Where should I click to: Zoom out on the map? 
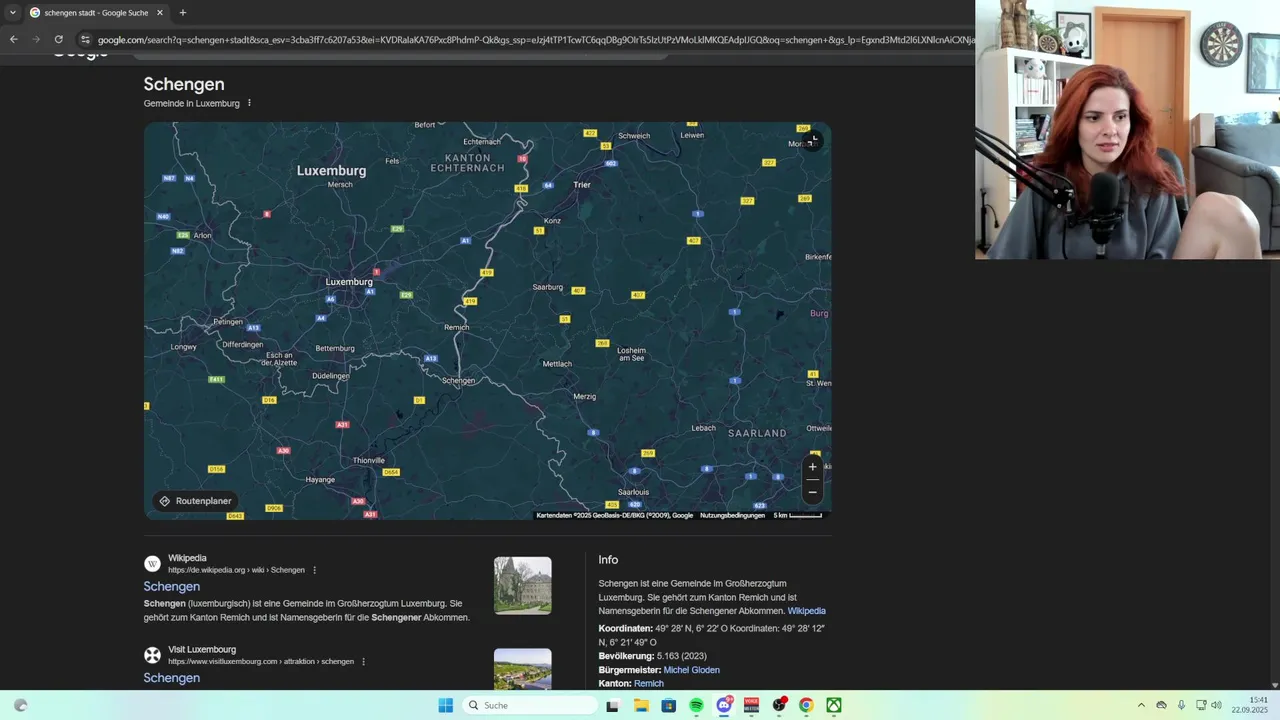coord(812,491)
